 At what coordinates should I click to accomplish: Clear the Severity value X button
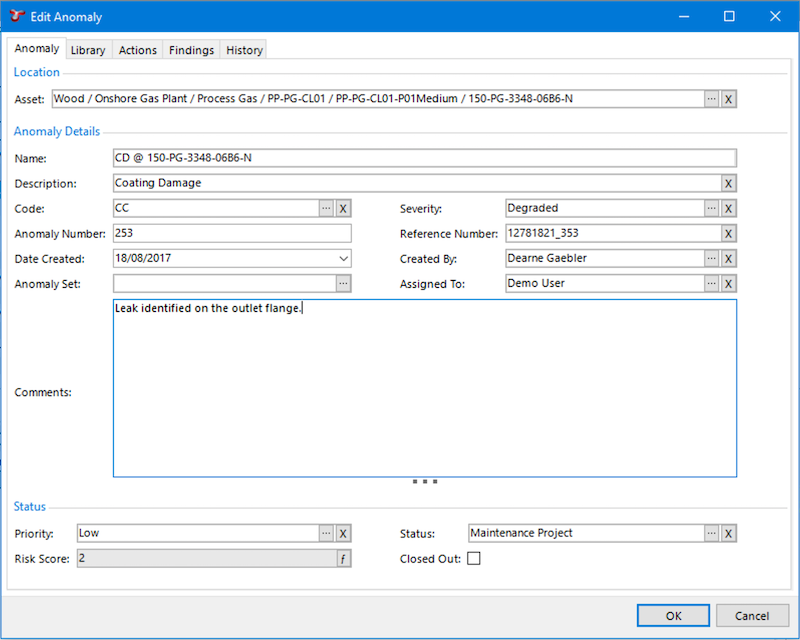point(729,208)
